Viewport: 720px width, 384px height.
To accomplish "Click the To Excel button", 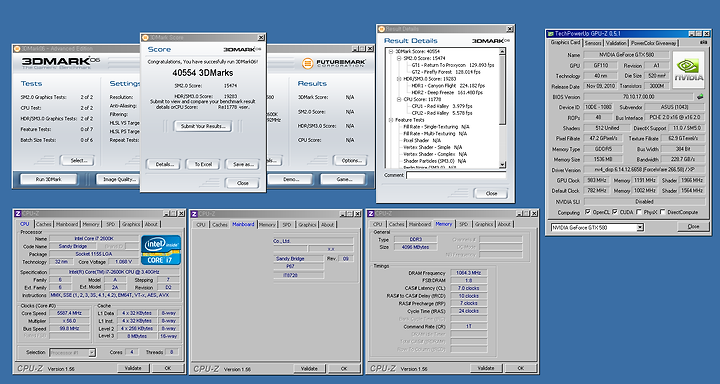I will click(x=203, y=164).
